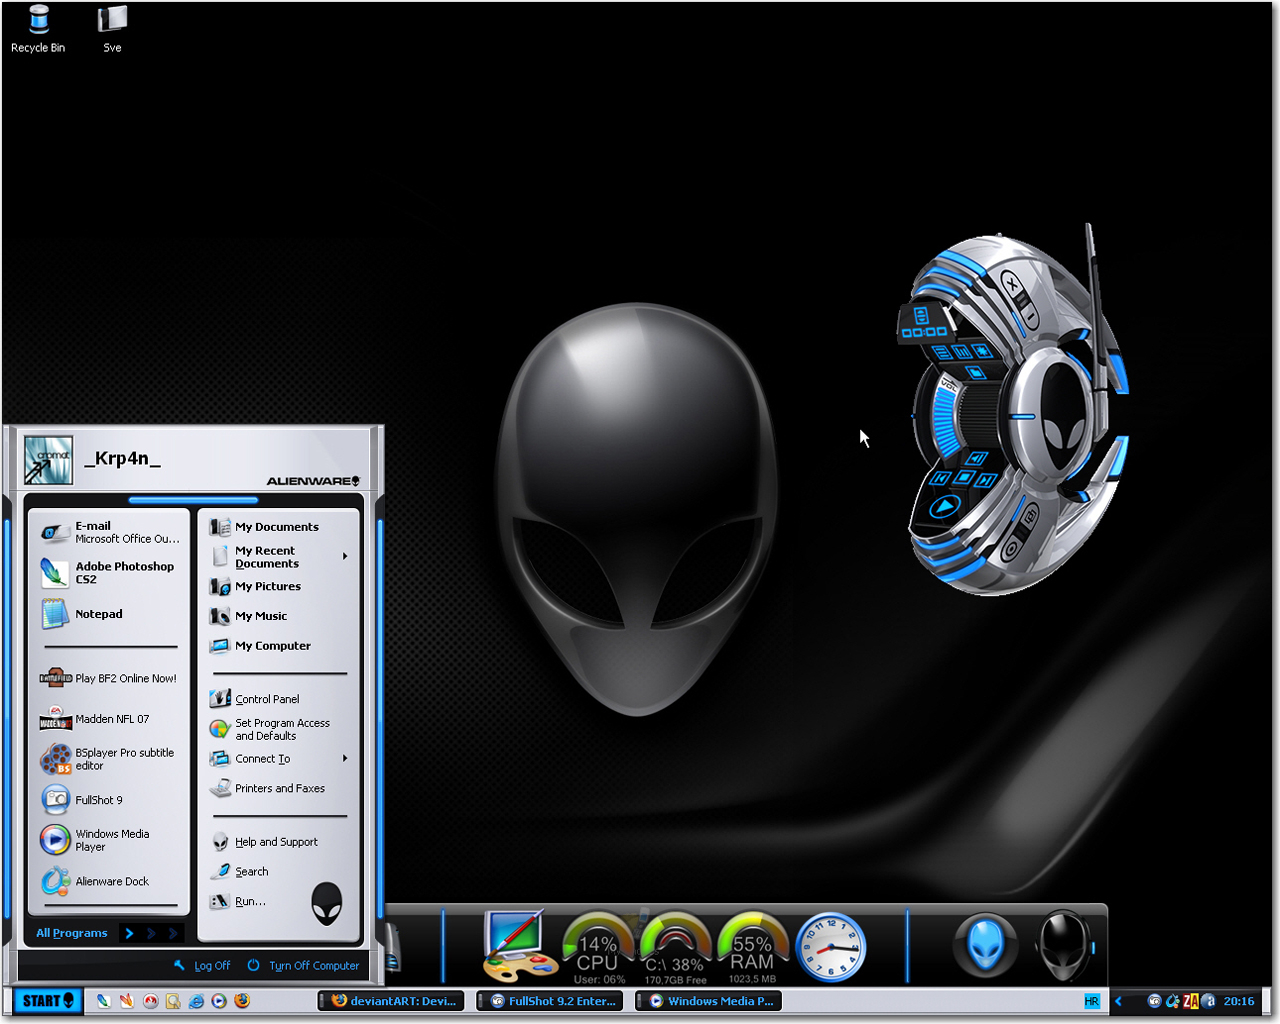
Task: Click the Play button on media player skin
Action: click(945, 506)
